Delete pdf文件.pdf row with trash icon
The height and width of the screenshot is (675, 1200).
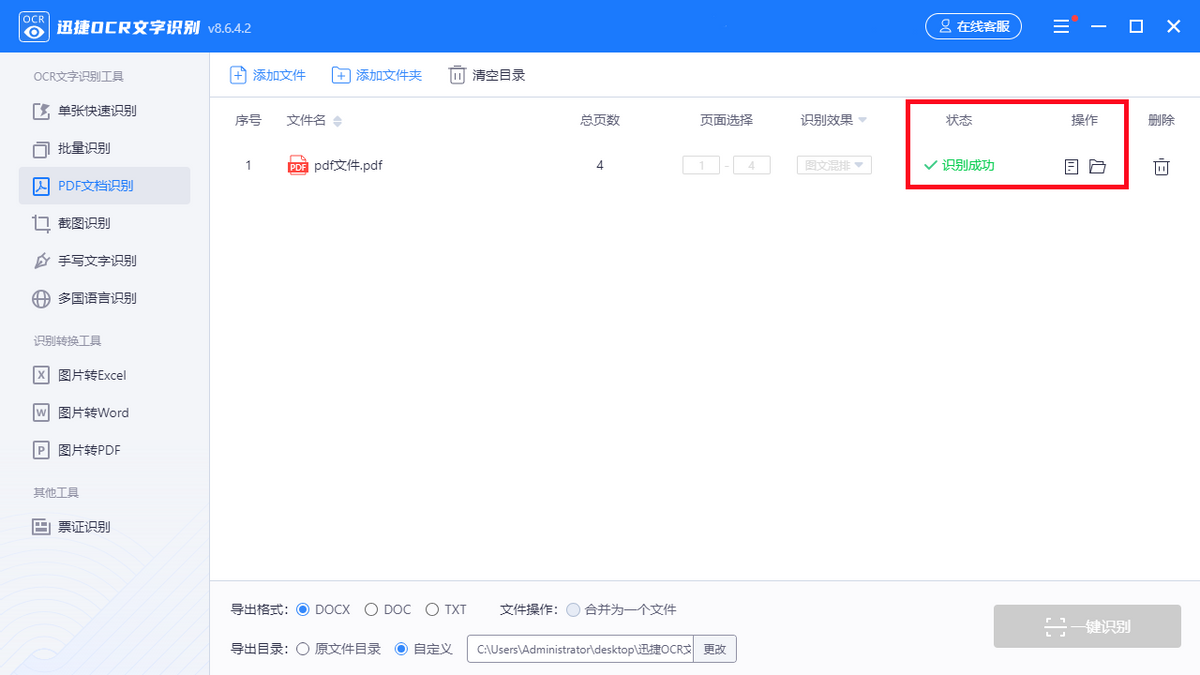pyautogui.click(x=1161, y=166)
